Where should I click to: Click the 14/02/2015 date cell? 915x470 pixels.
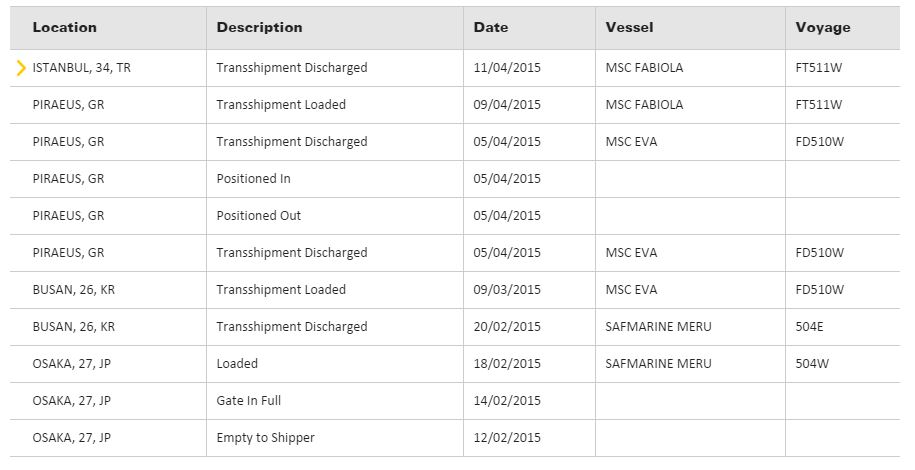tap(507, 401)
